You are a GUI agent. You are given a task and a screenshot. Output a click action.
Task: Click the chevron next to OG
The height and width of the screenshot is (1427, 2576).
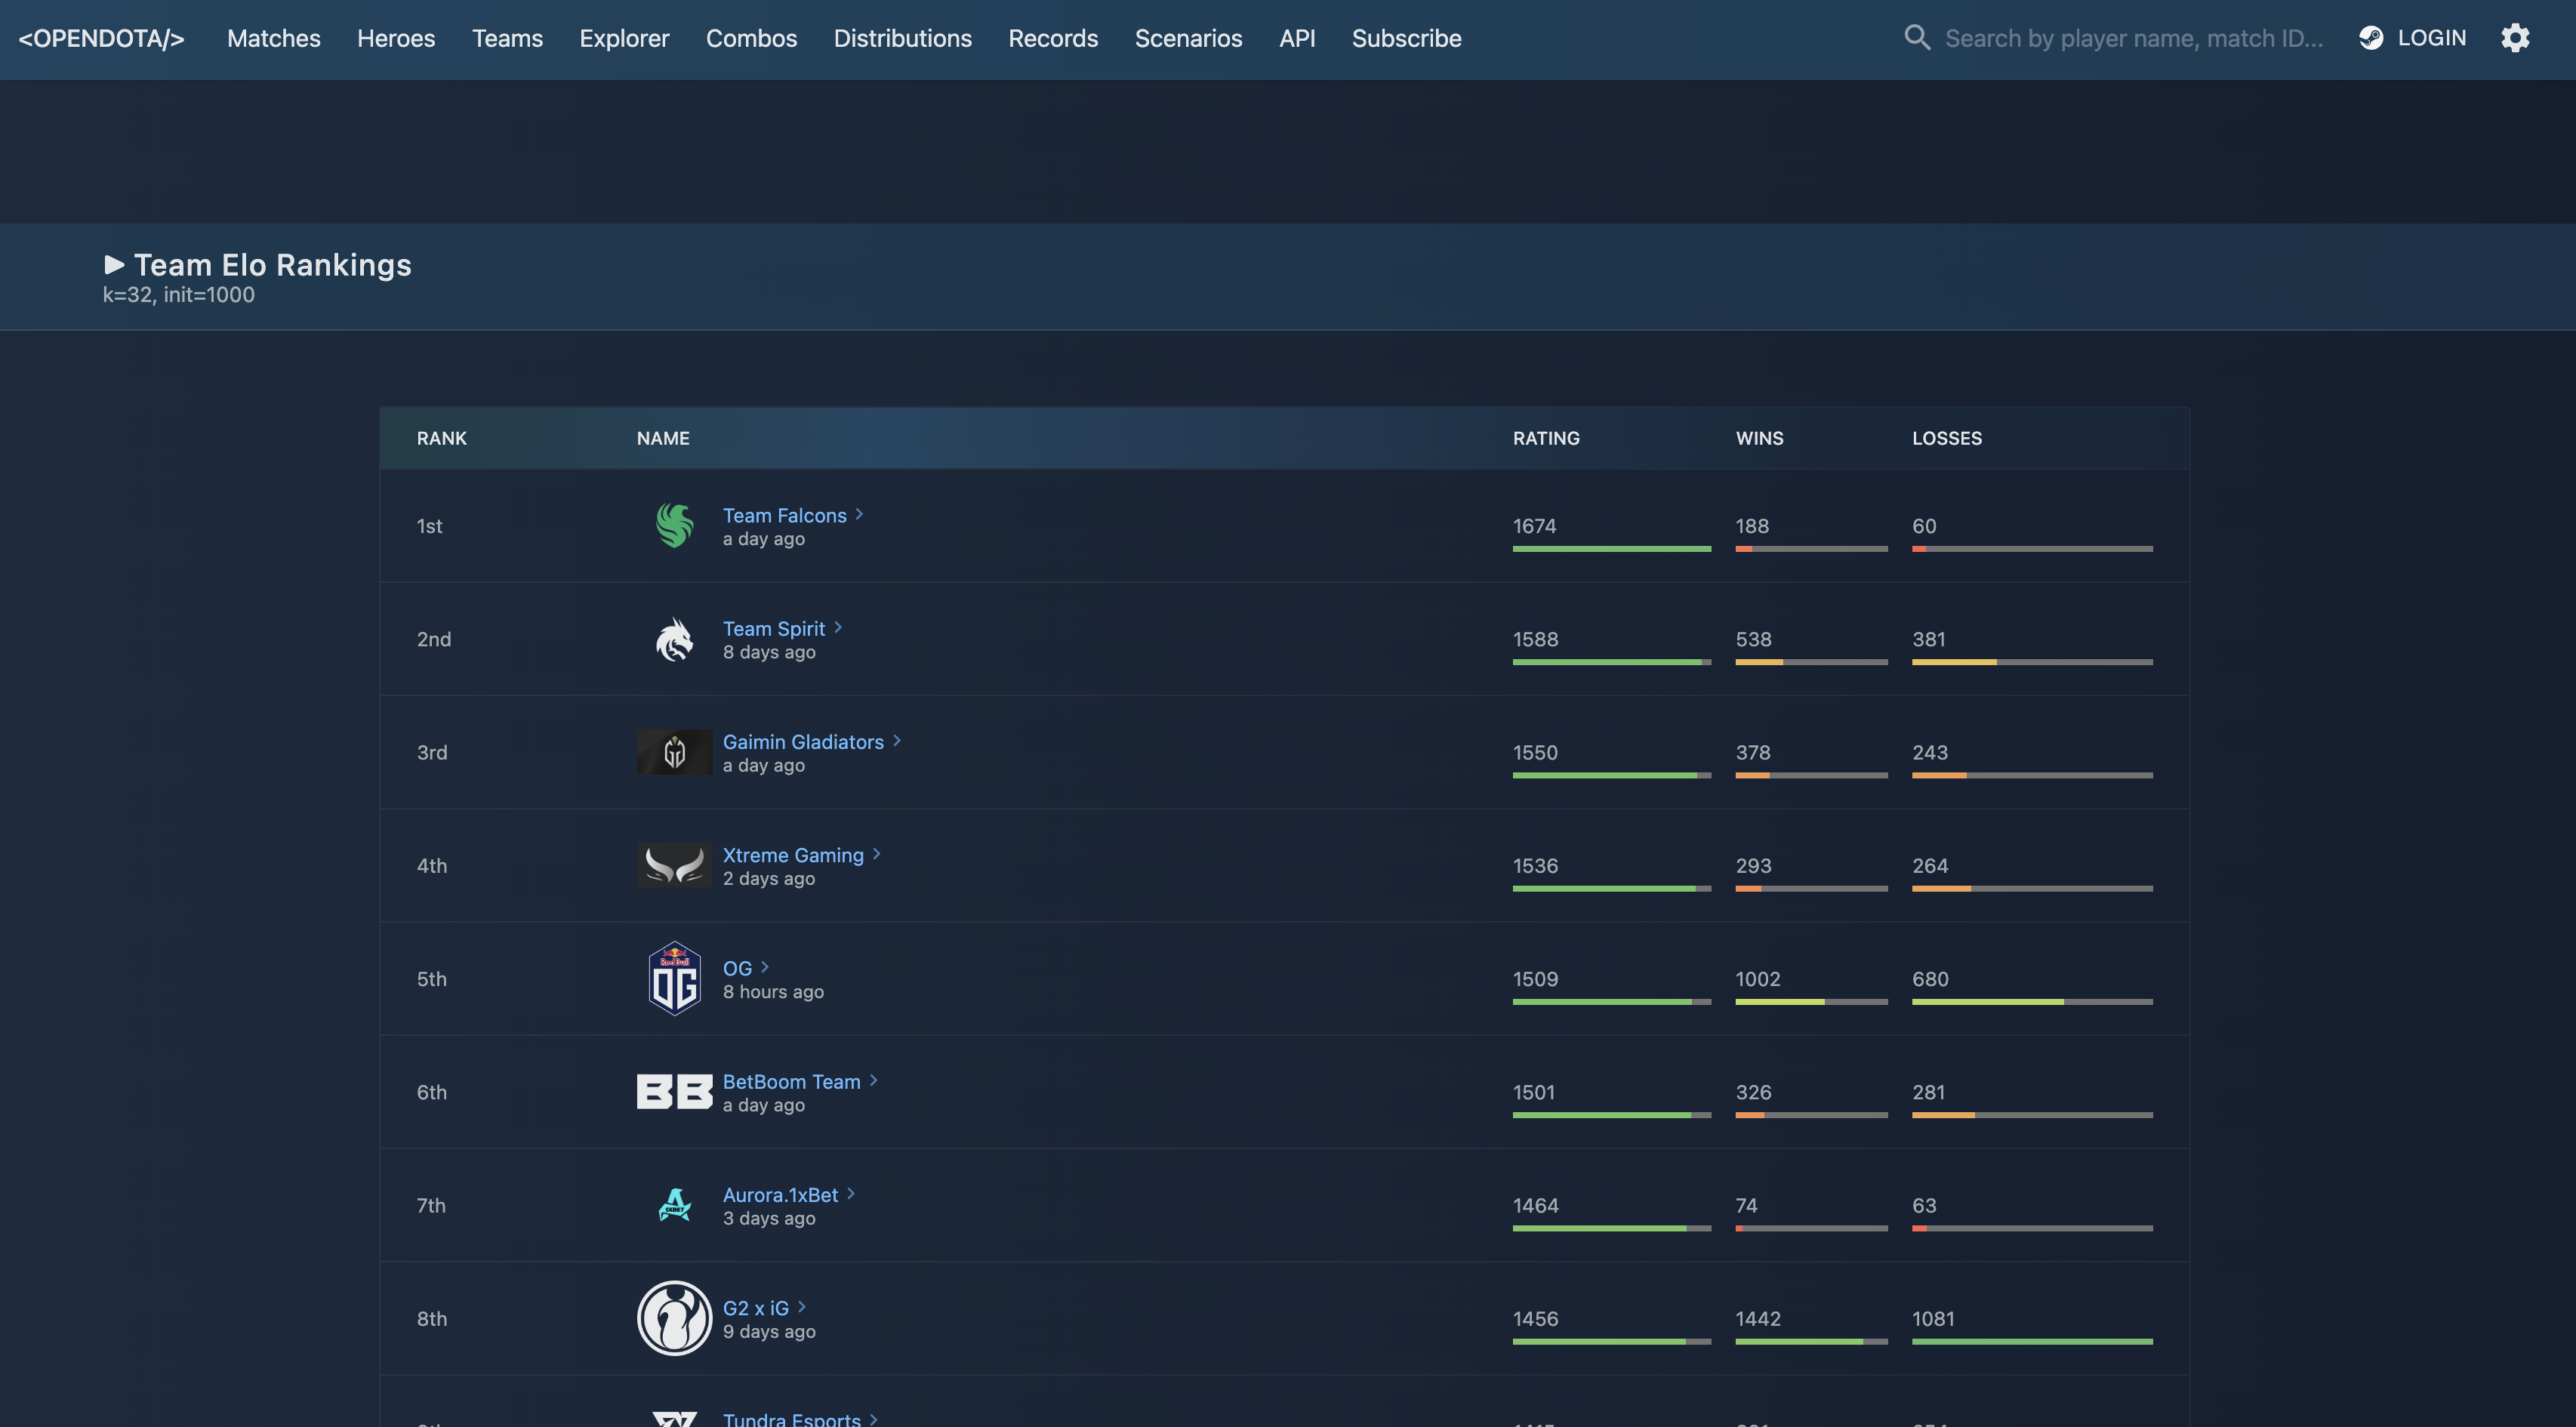click(765, 967)
